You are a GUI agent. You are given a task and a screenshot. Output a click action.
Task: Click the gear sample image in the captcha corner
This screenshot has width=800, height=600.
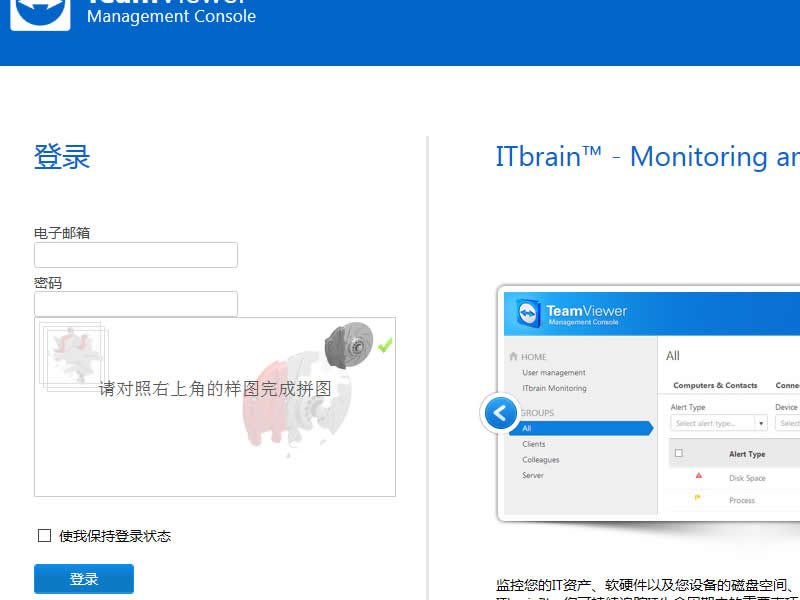pyautogui.click(x=349, y=348)
